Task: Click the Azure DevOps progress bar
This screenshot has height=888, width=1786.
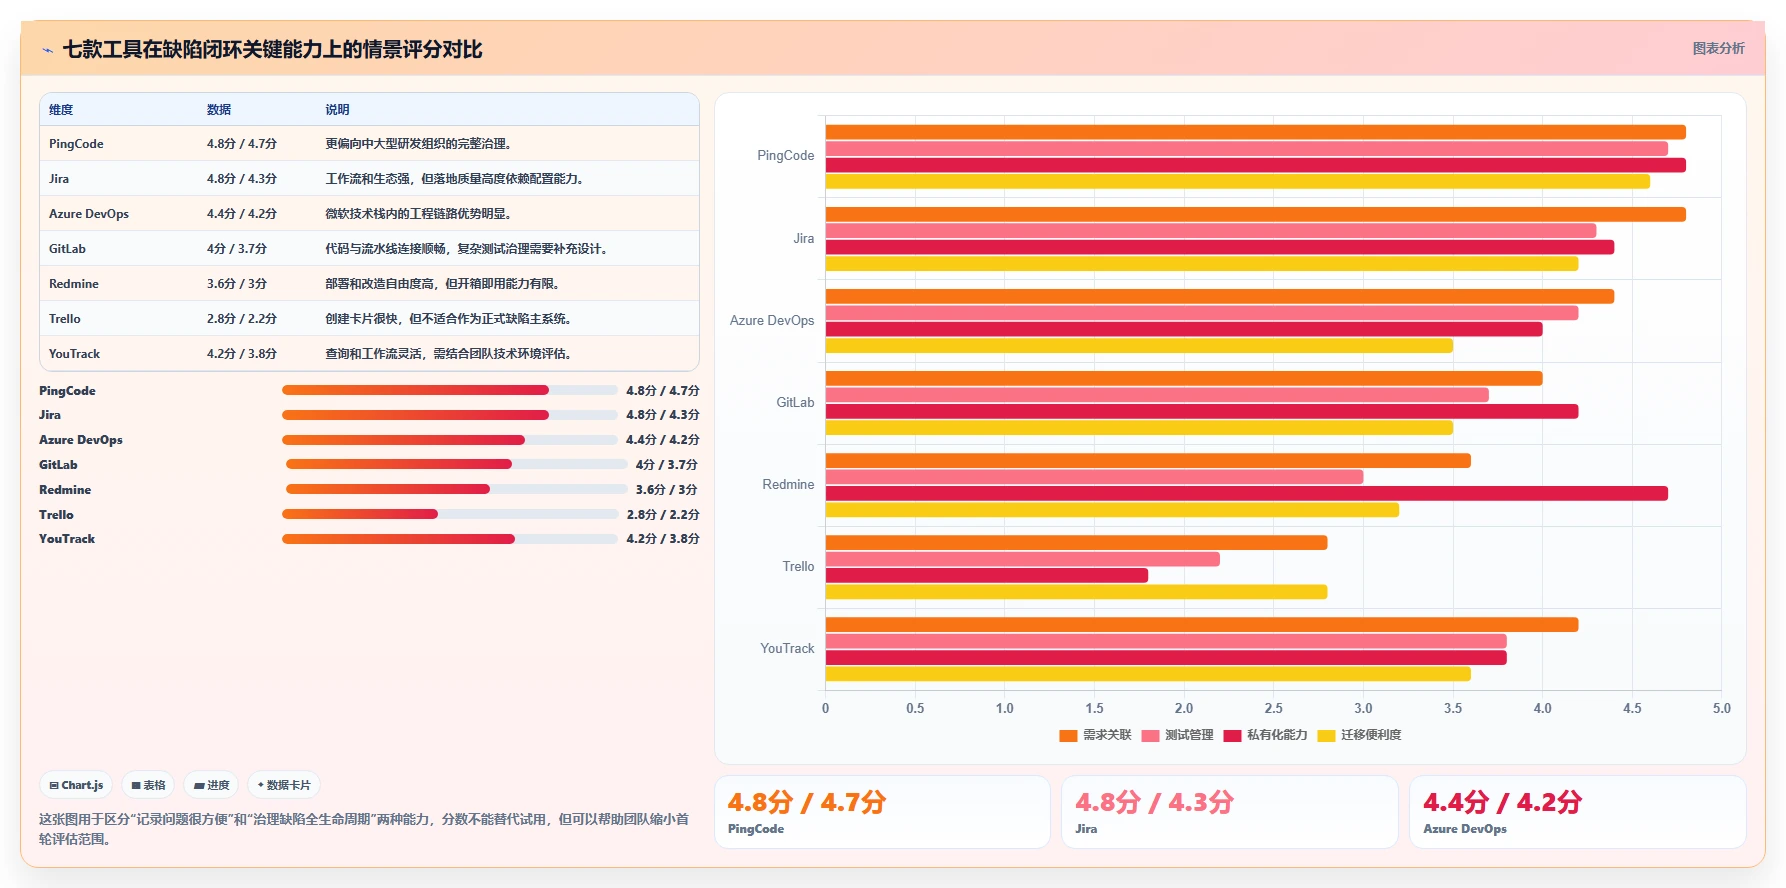Action: (x=450, y=440)
